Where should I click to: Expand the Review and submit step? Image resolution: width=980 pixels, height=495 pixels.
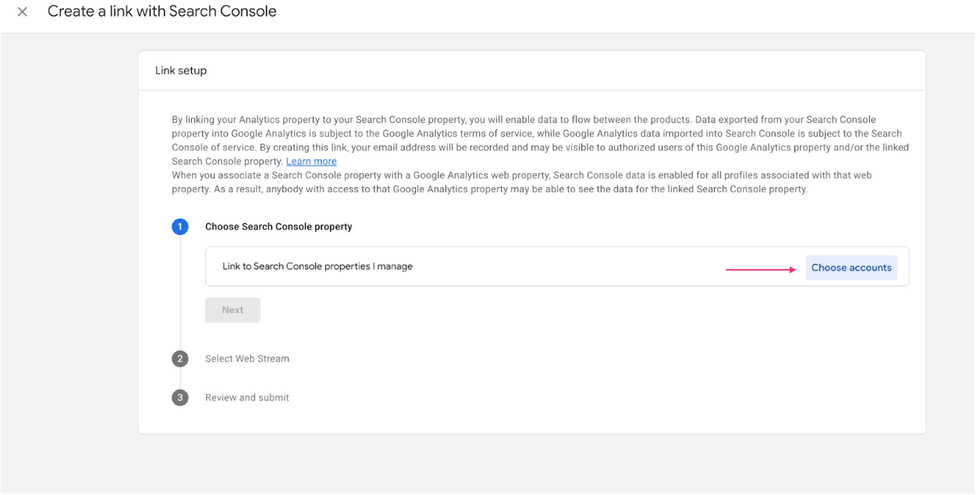247,398
